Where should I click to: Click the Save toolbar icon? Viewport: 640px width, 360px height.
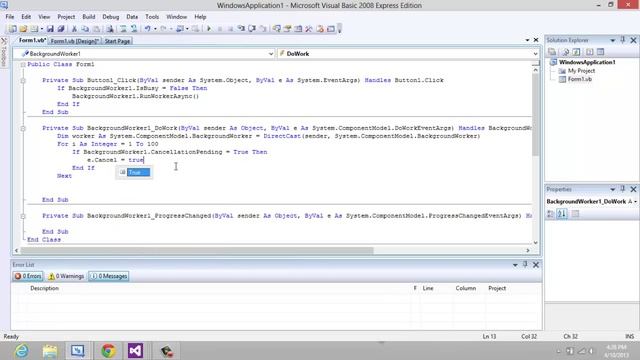[50, 29]
